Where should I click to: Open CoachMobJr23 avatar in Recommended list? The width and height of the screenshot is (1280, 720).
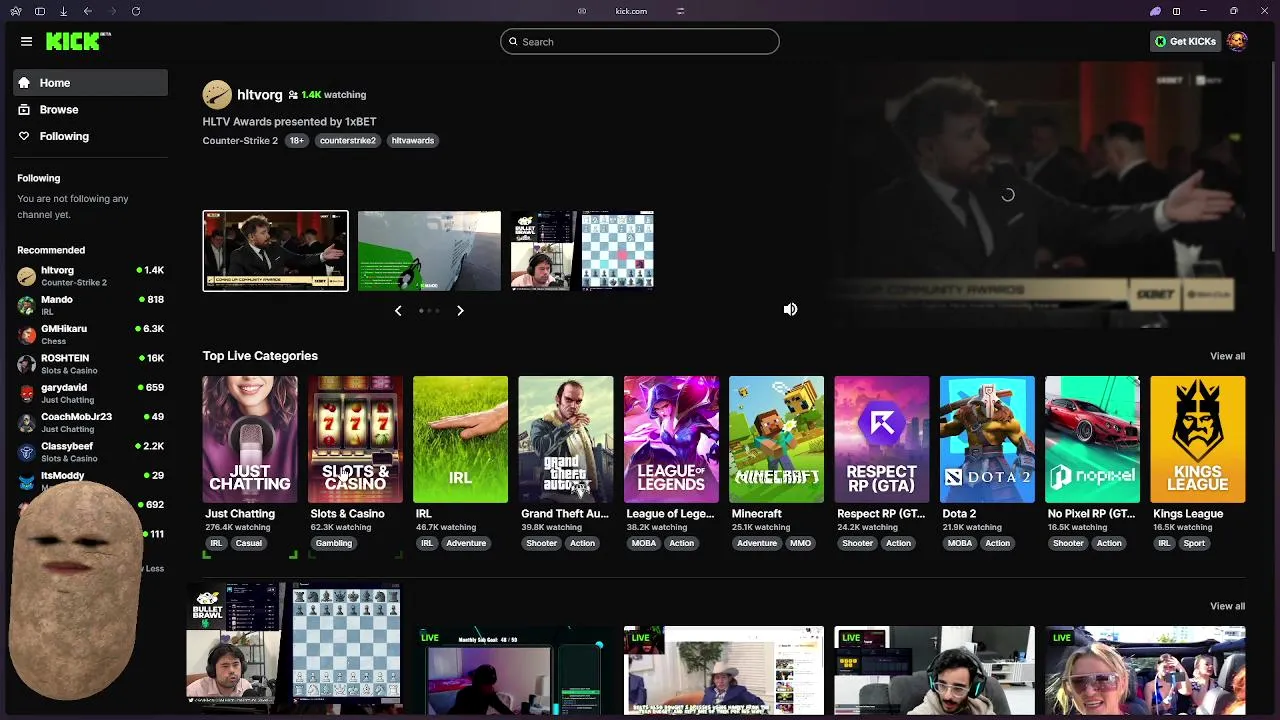[x=26, y=422]
